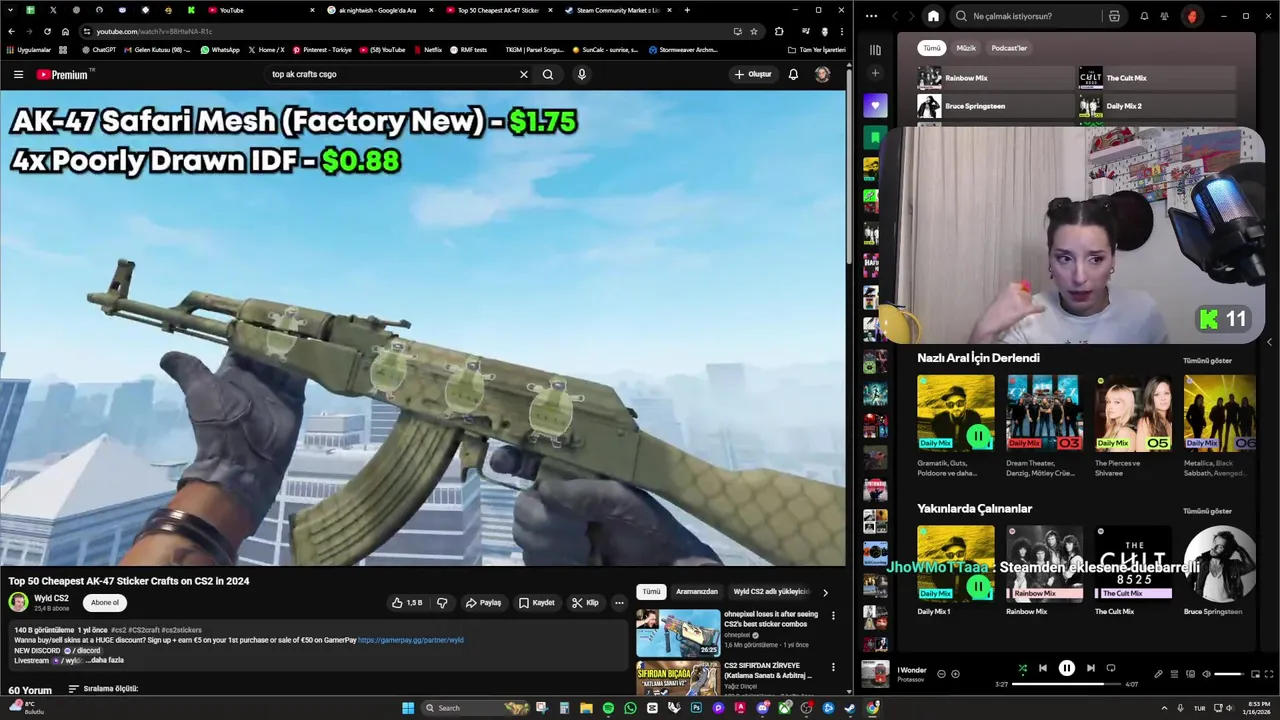1280x720 pixels.
Task: Open Sıralama ölçütü comment sorting
Action: point(103,689)
